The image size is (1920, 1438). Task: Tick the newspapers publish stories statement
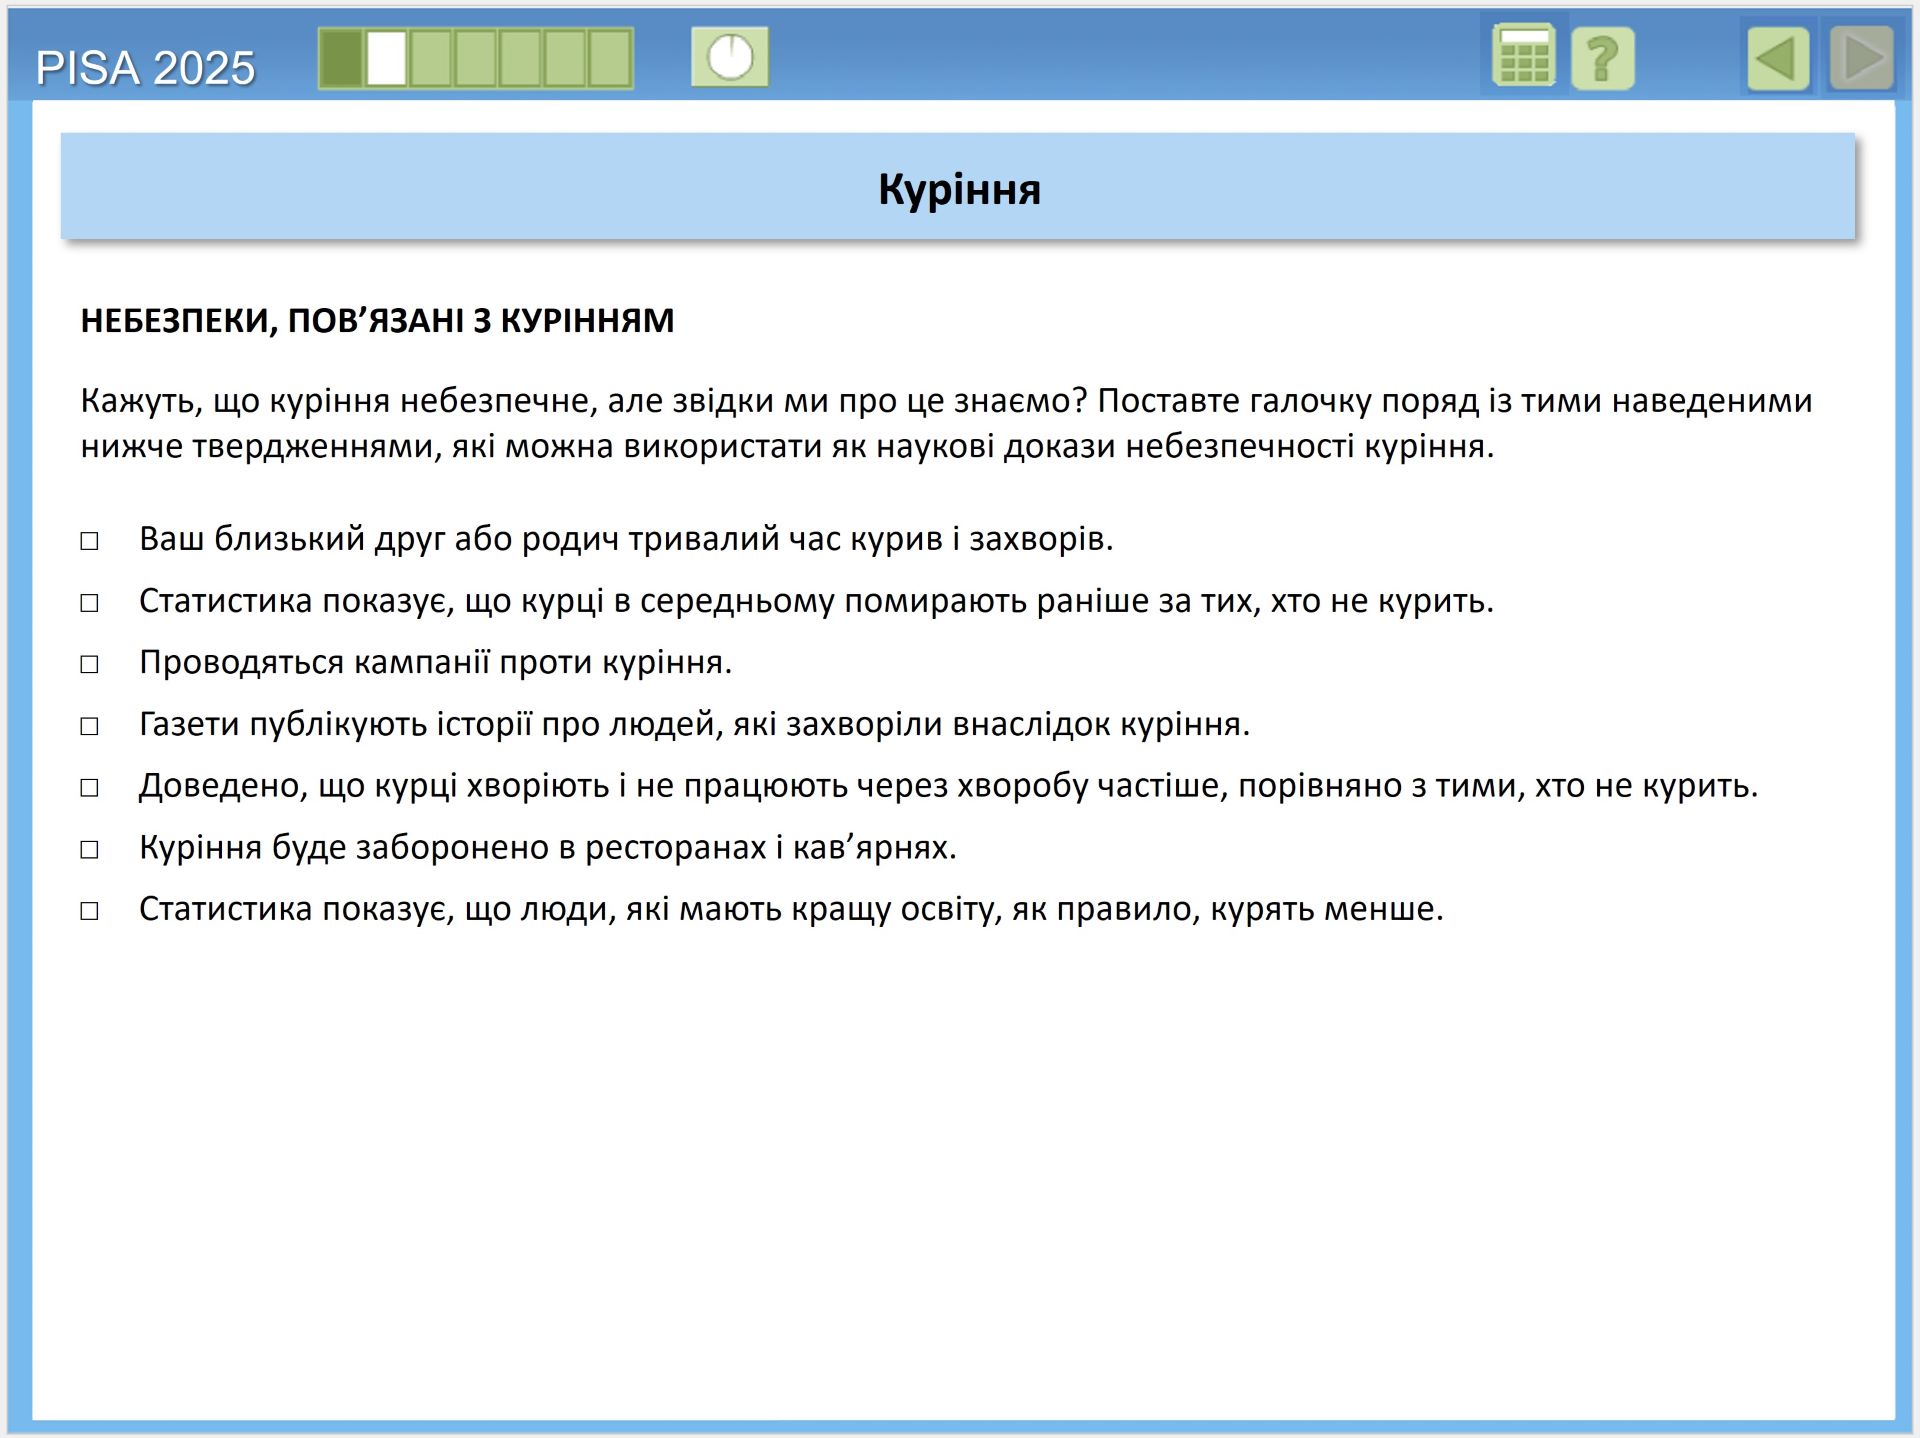[90, 726]
